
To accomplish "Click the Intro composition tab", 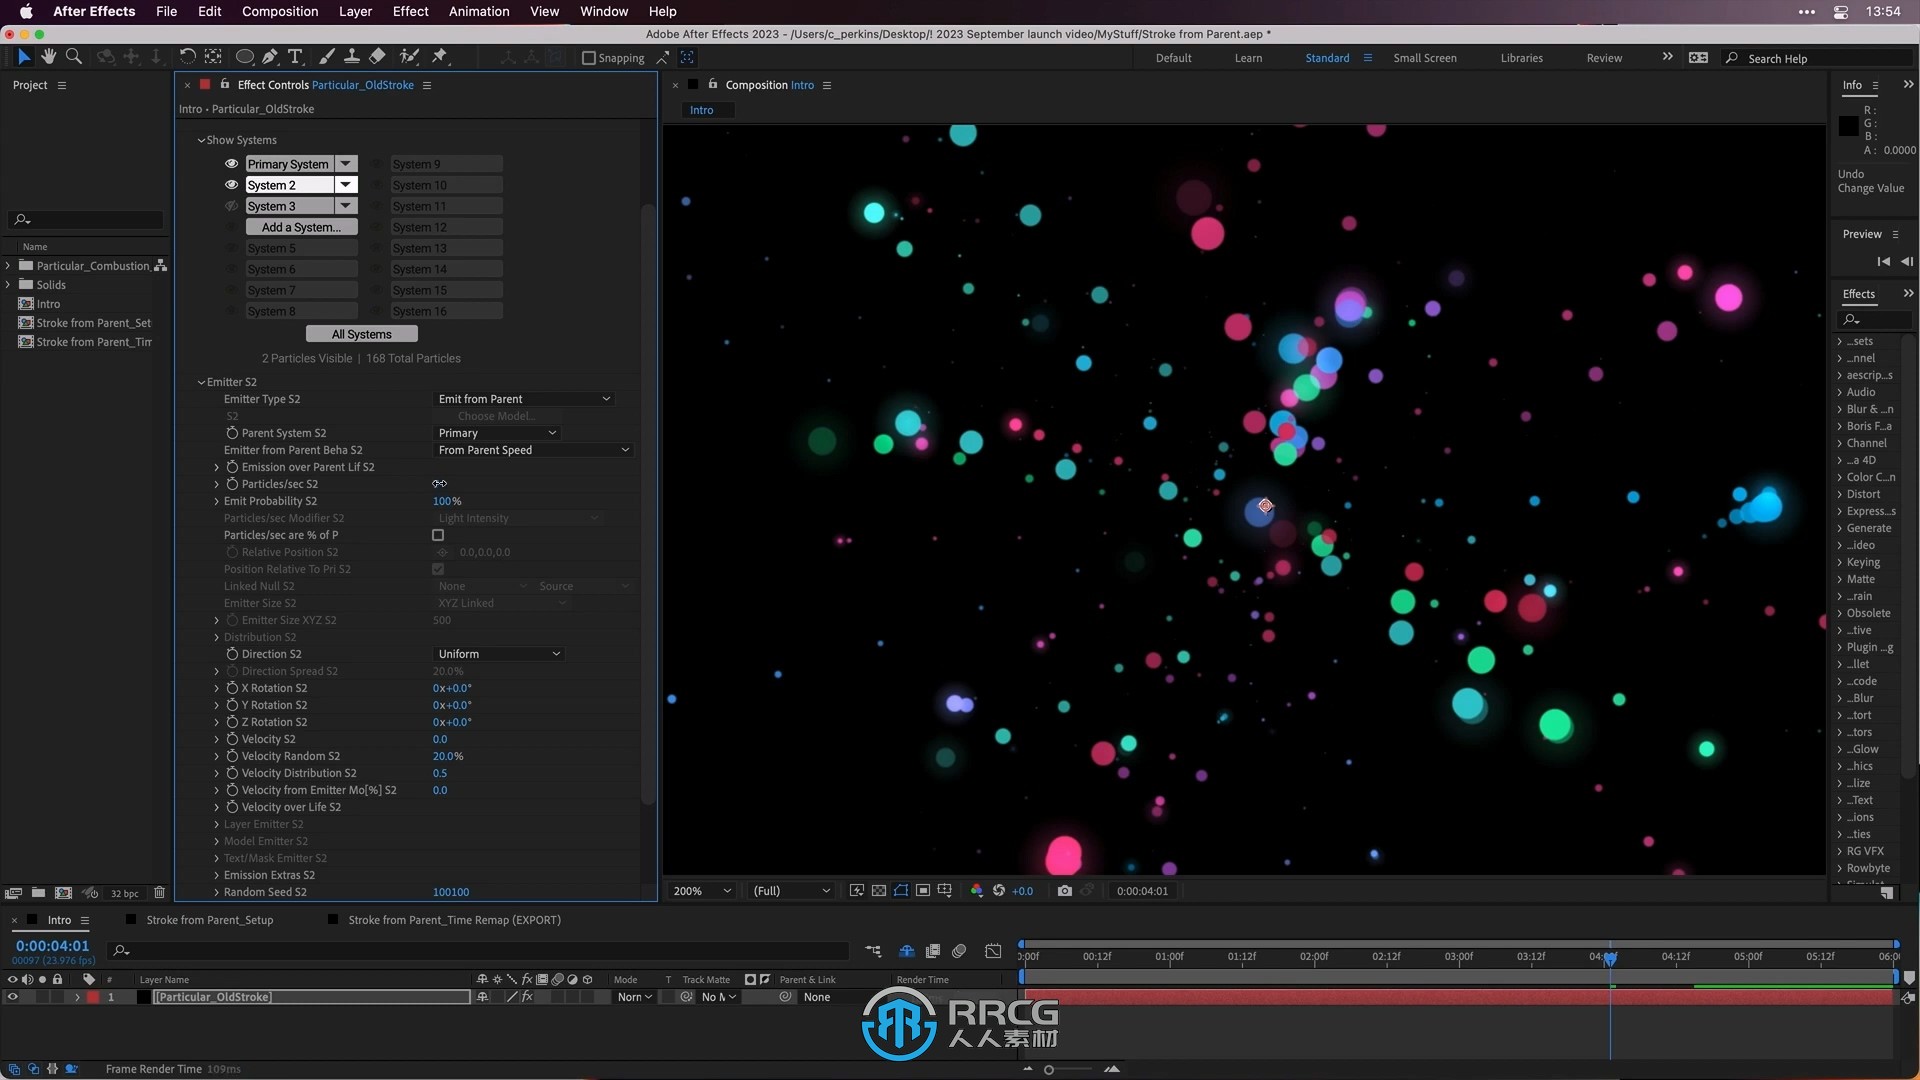I will 700,109.
